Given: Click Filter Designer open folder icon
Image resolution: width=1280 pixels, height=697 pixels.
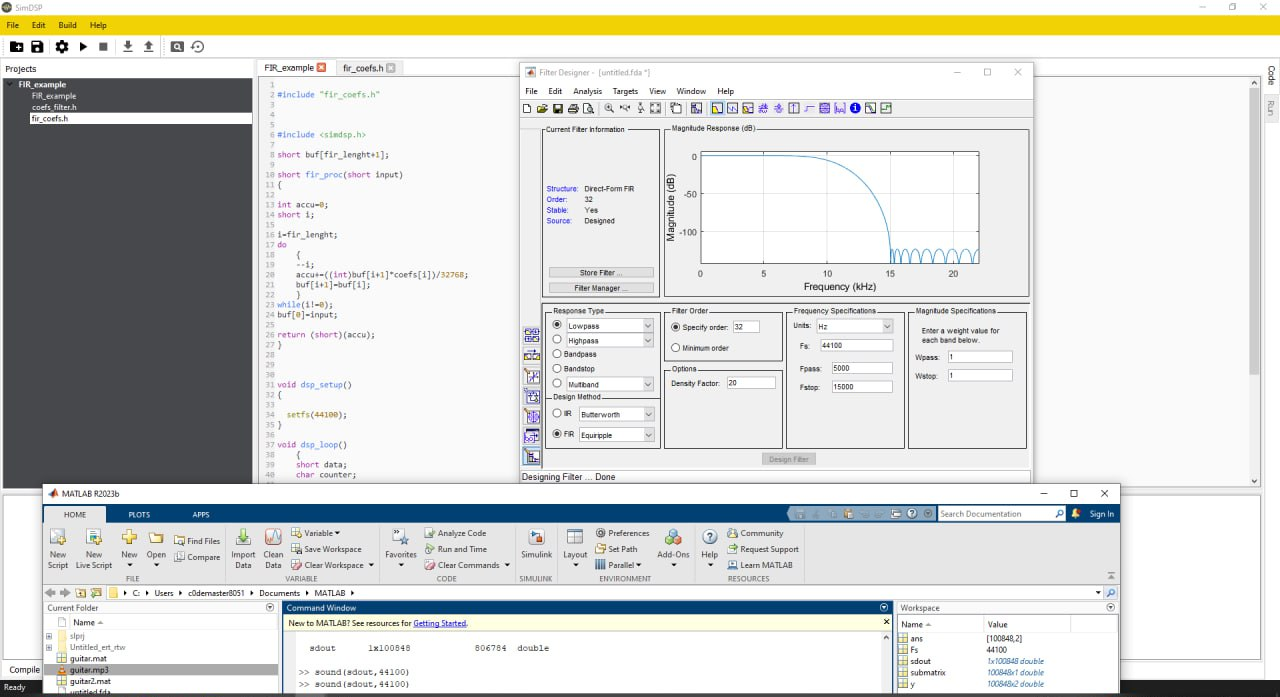Looking at the screenshot, I should pos(542,108).
